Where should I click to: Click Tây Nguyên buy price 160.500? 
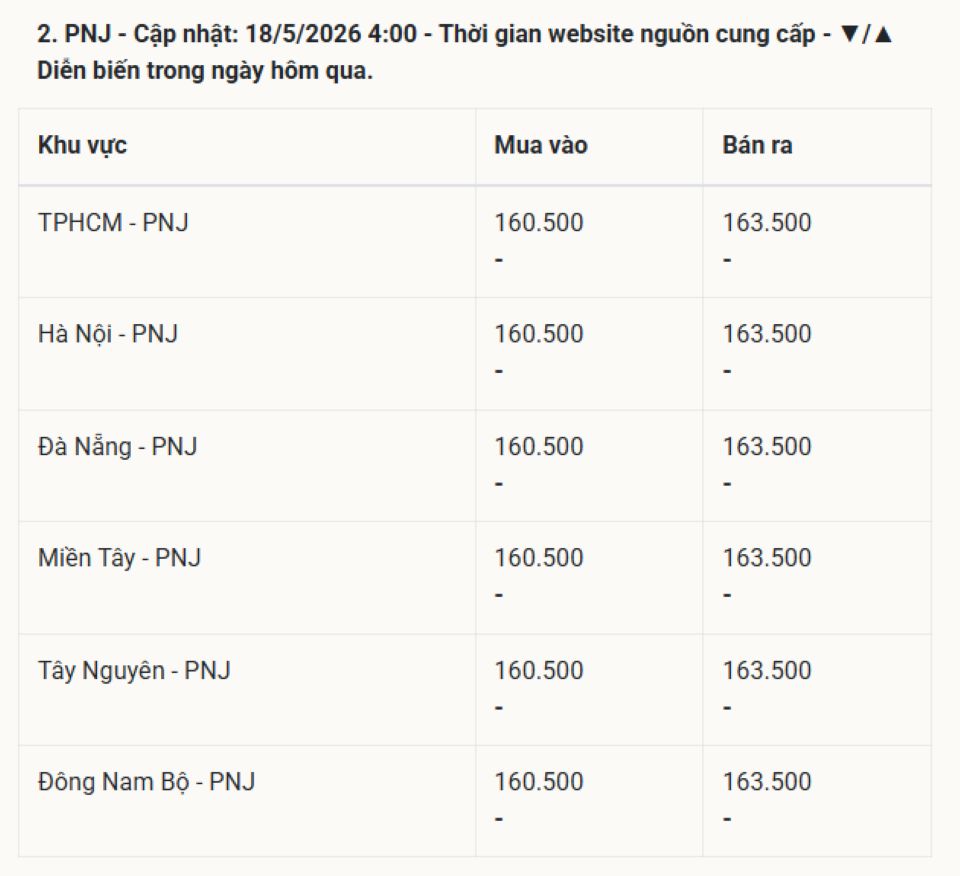539,670
